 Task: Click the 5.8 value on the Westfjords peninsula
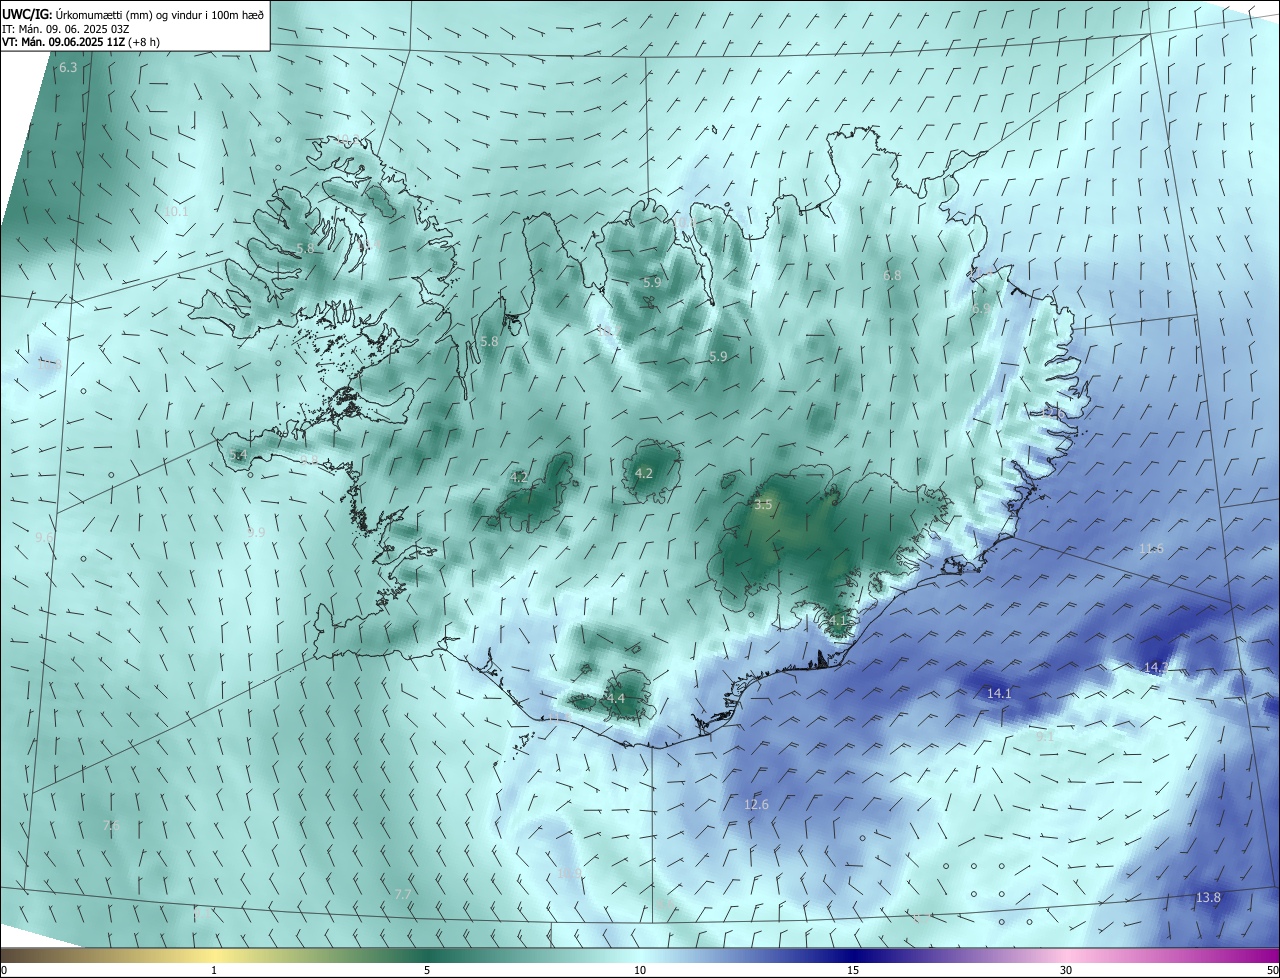point(305,248)
